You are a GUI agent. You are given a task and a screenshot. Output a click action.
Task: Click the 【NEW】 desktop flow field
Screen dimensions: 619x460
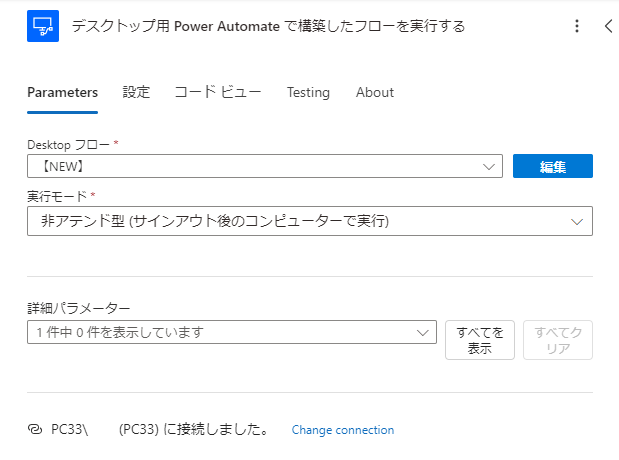click(x=250, y=167)
